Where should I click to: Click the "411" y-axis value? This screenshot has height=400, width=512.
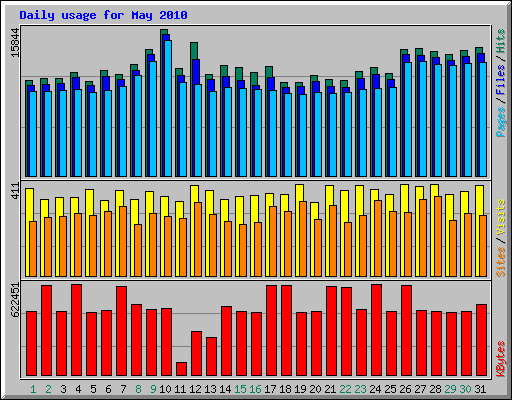15,191
